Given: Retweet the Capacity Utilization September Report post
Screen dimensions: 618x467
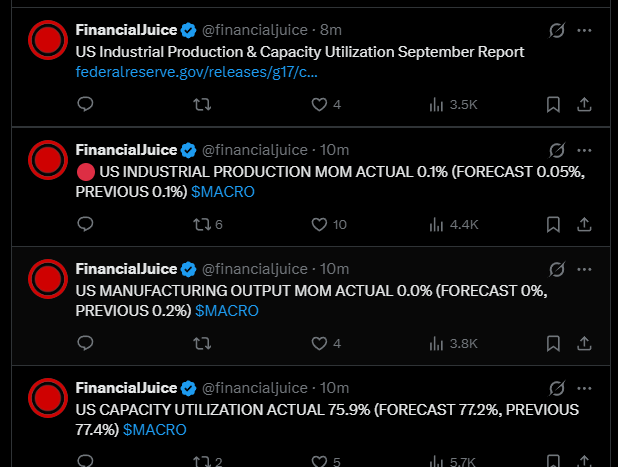Looking at the screenshot, I should pyautogui.click(x=202, y=104).
